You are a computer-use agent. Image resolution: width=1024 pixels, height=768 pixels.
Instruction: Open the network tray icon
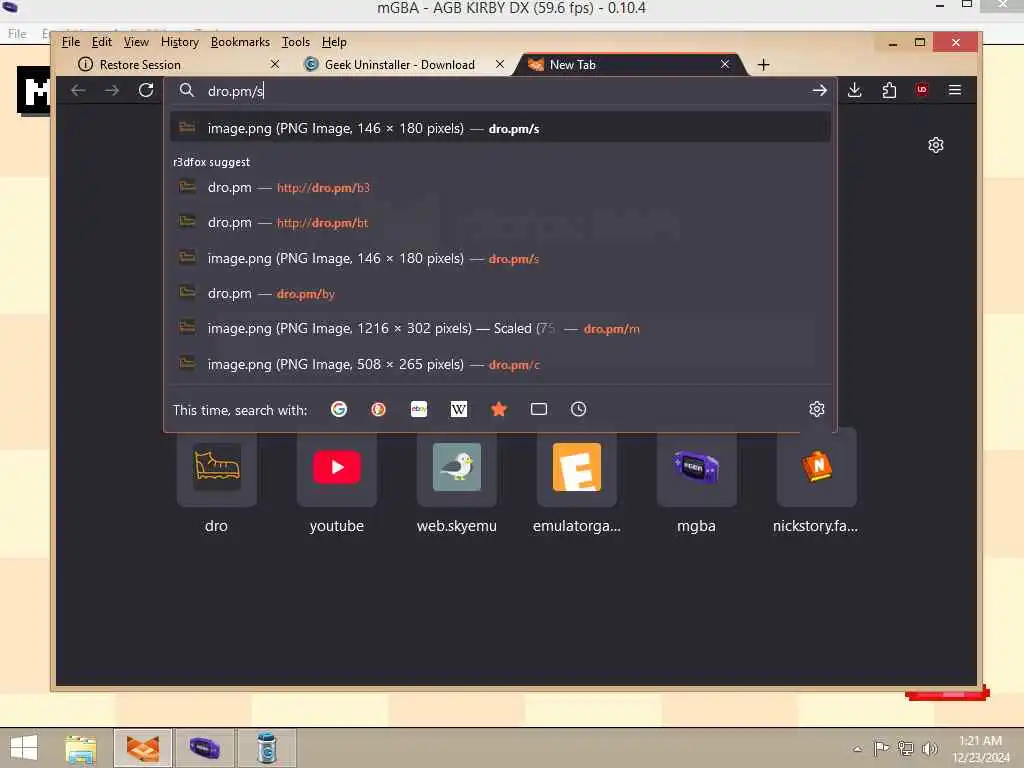[906, 748]
